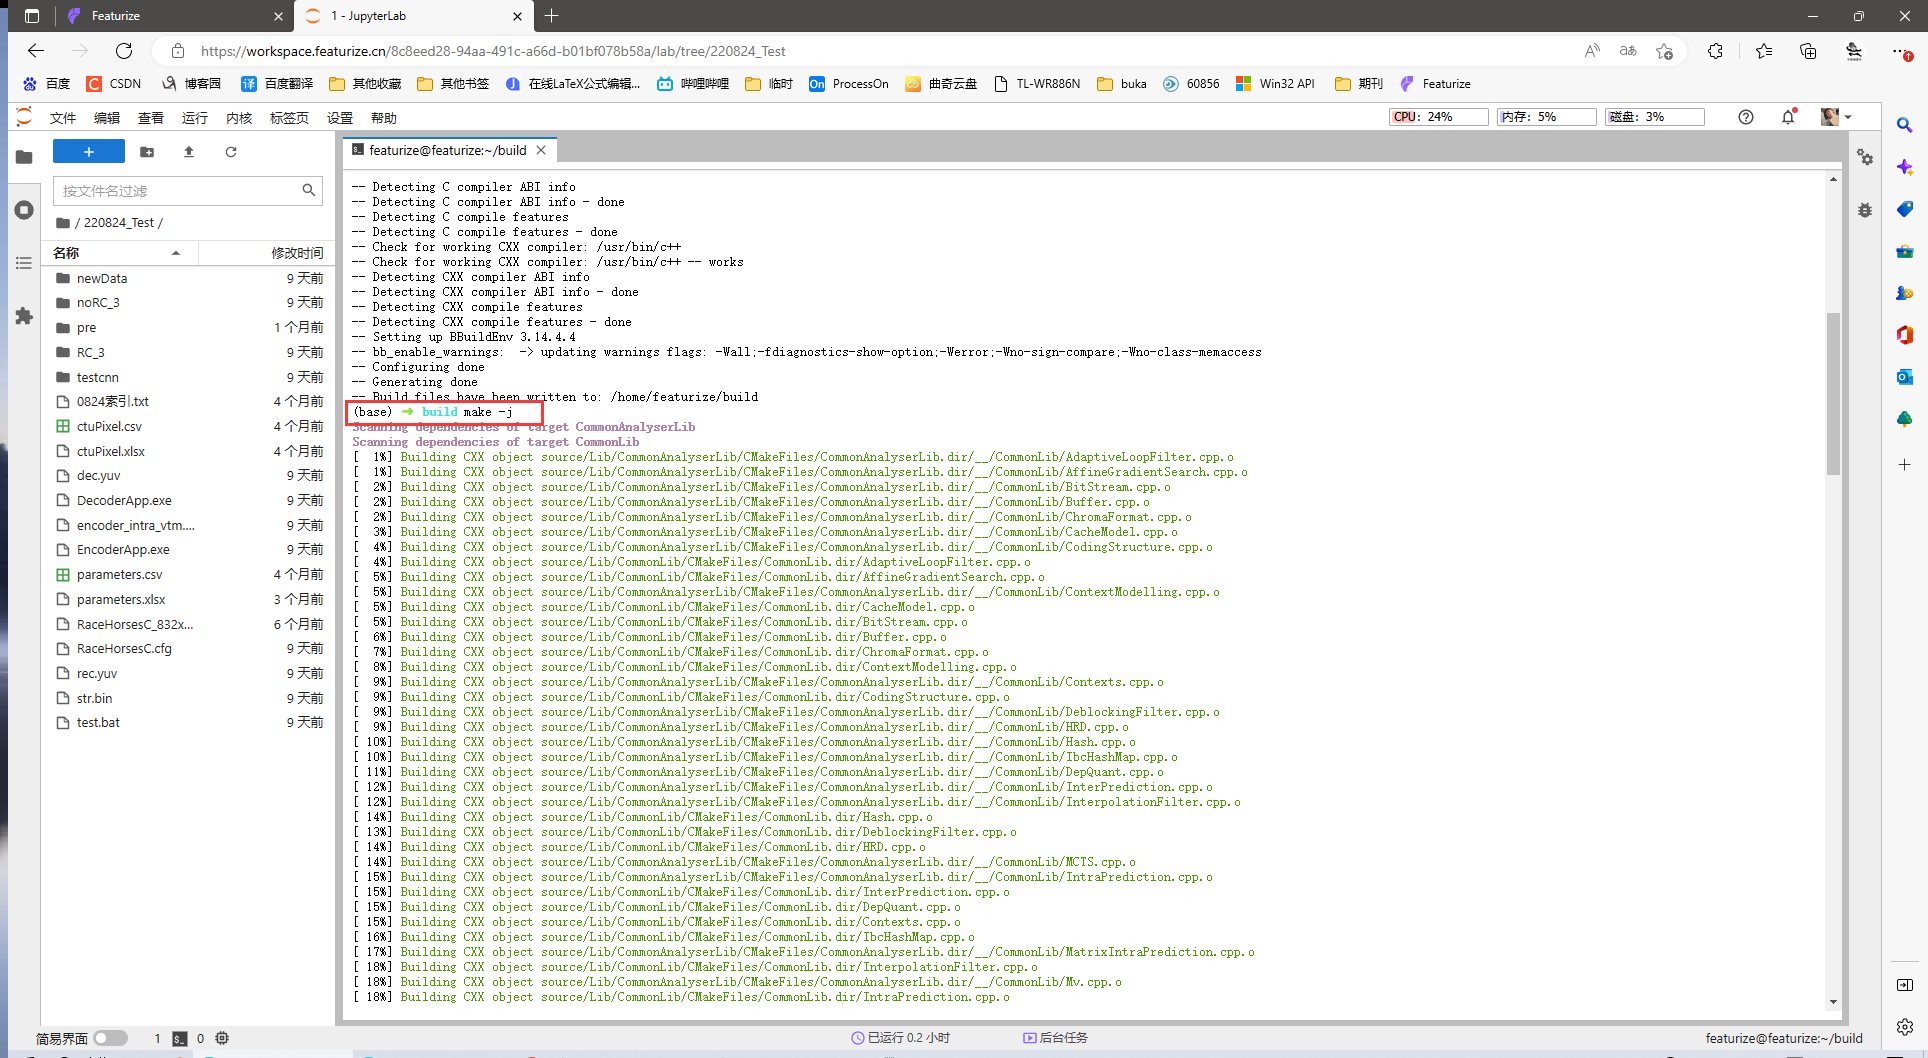
Task: Create a new folder icon
Action: [147, 152]
